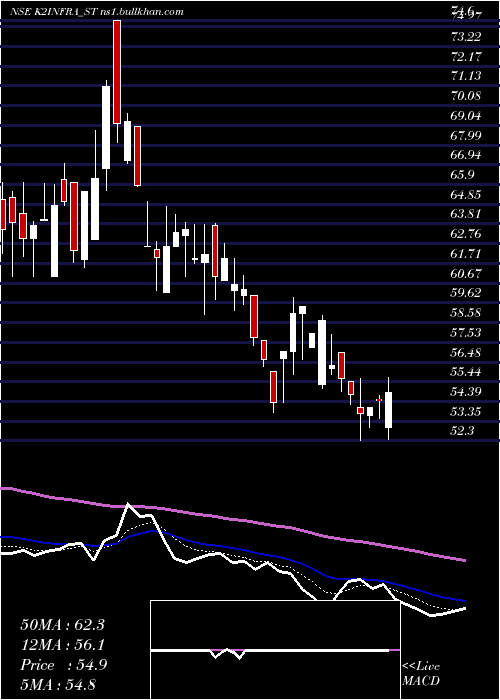Click the 57.53 price axis label

(x=467, y=333)
